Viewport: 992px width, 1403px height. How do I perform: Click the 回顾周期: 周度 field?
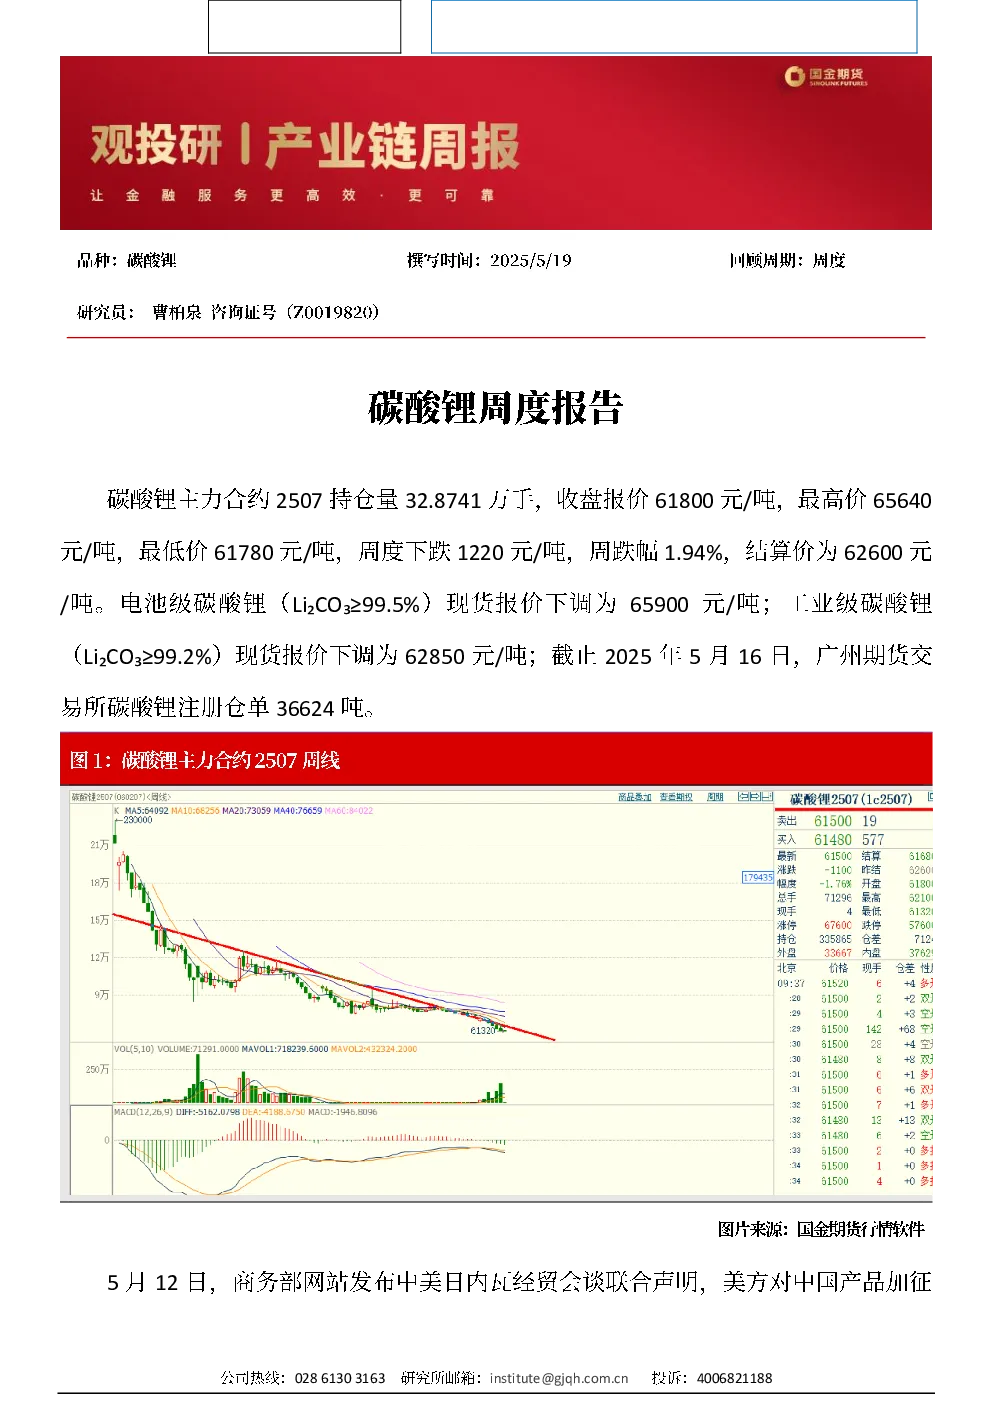[787, 261]
